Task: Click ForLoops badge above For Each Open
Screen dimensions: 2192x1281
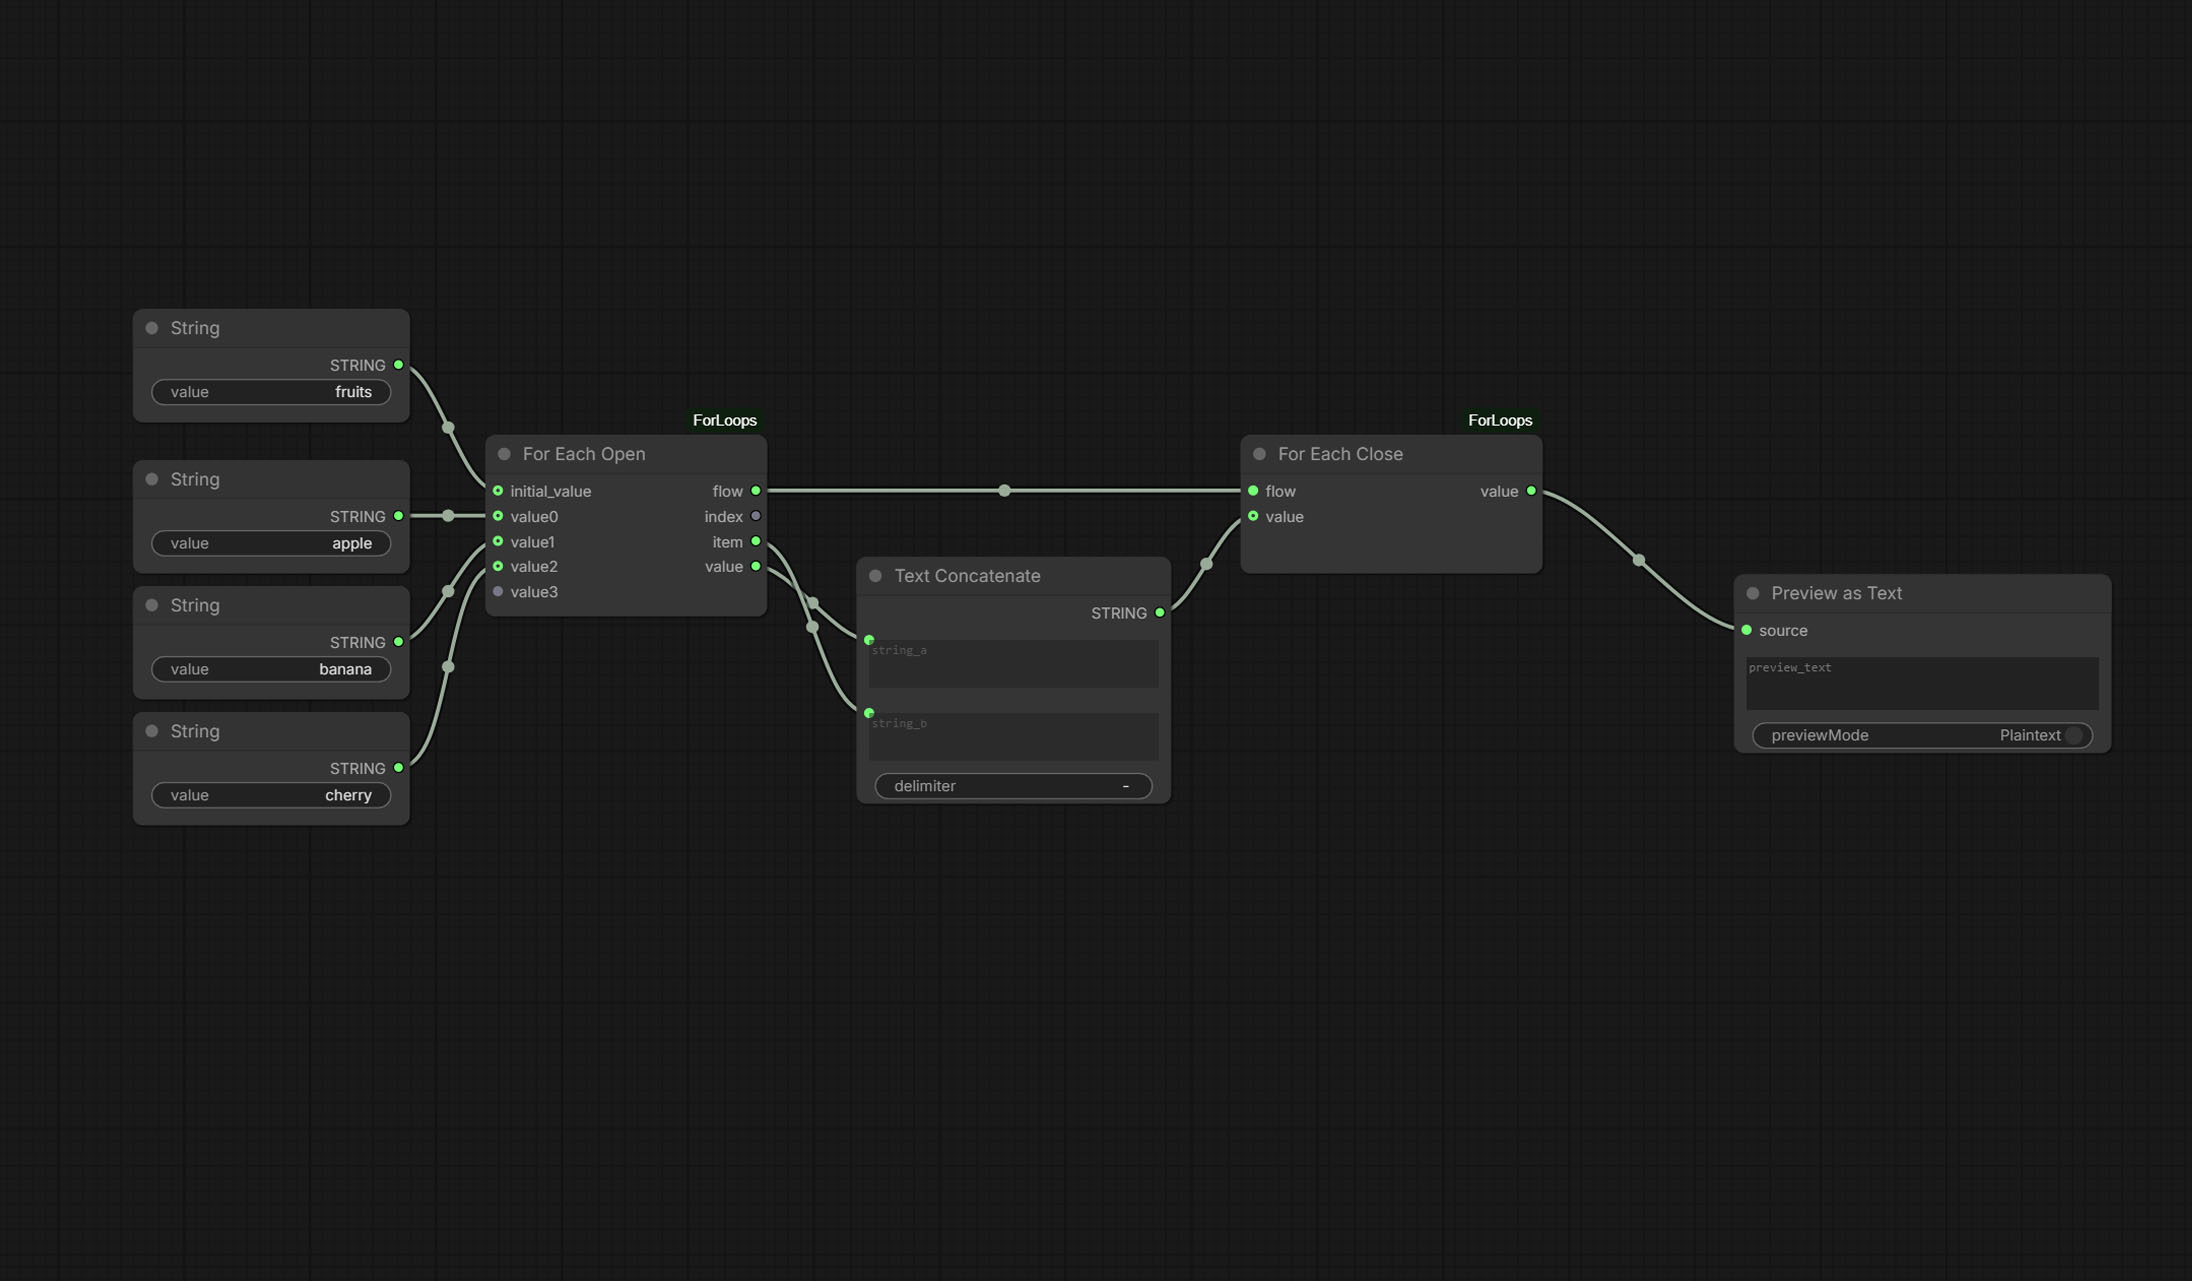Action: tap(724, 420)
